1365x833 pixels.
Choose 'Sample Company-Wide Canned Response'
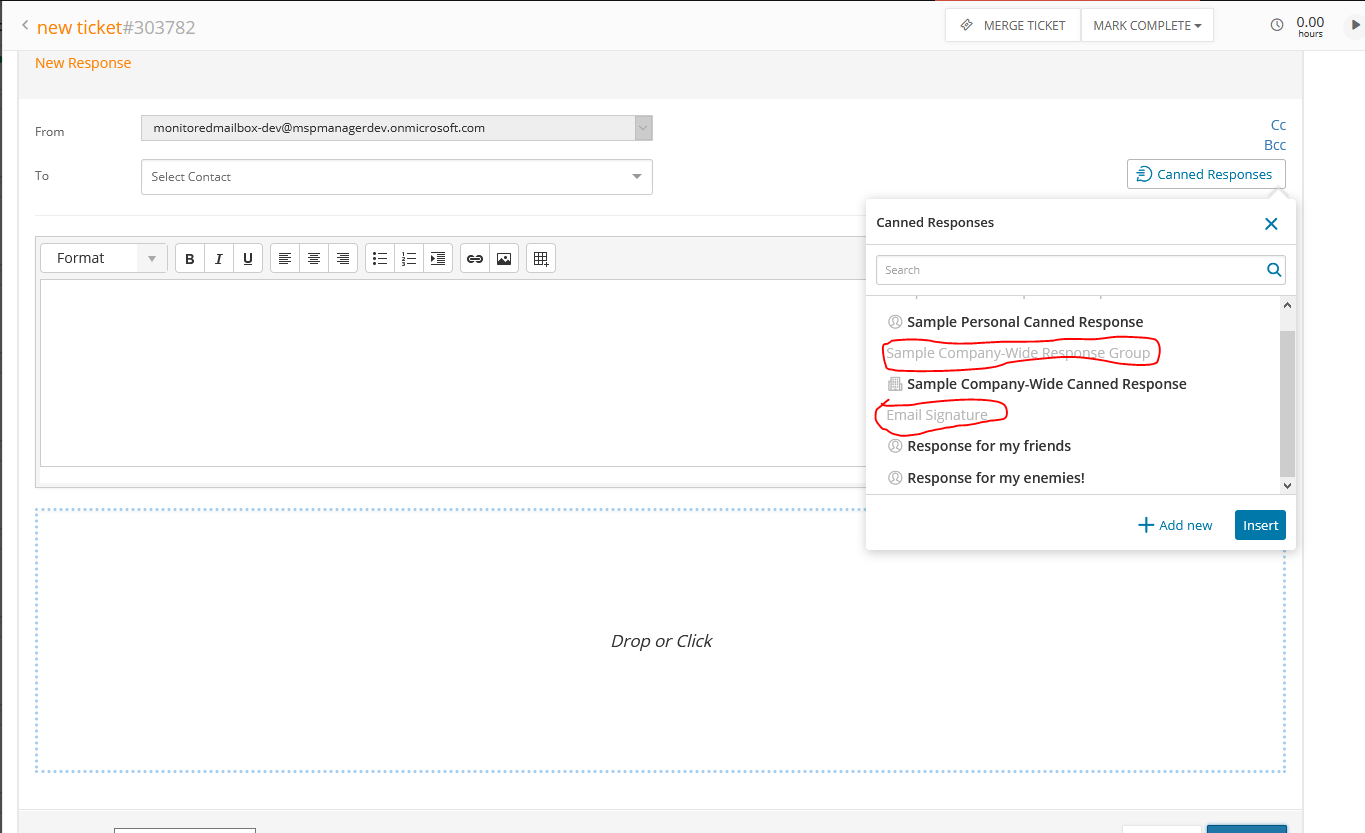1047,383
